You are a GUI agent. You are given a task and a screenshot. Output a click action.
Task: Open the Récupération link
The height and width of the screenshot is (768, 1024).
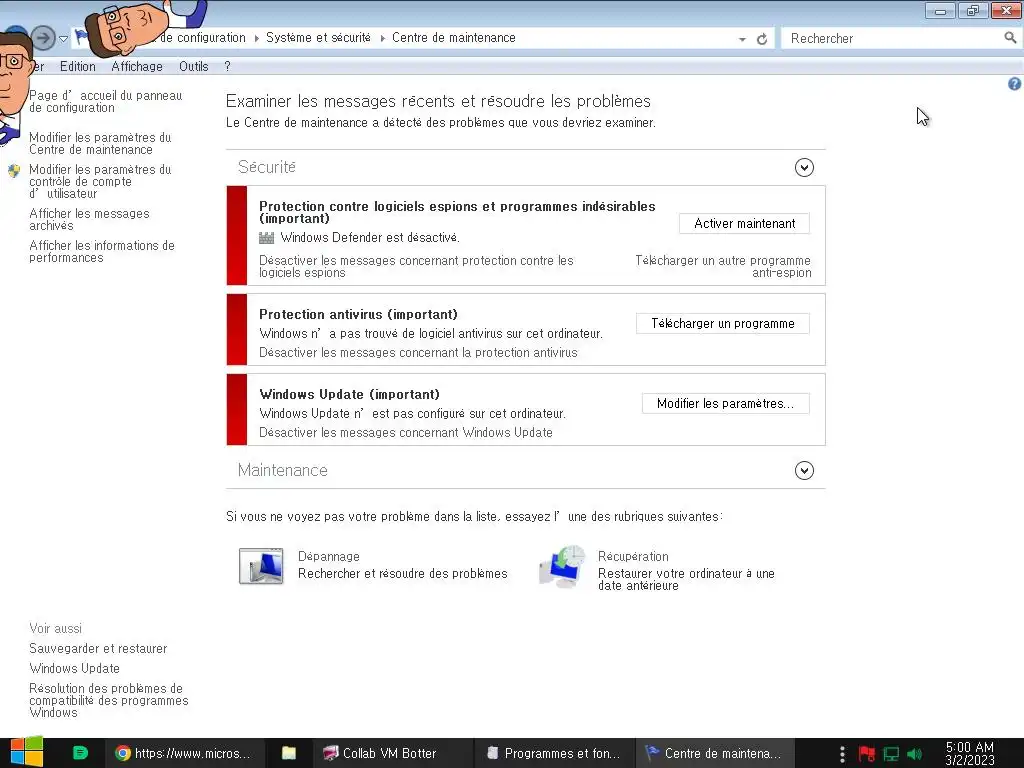pyautogui.click(x=633, y=556)
